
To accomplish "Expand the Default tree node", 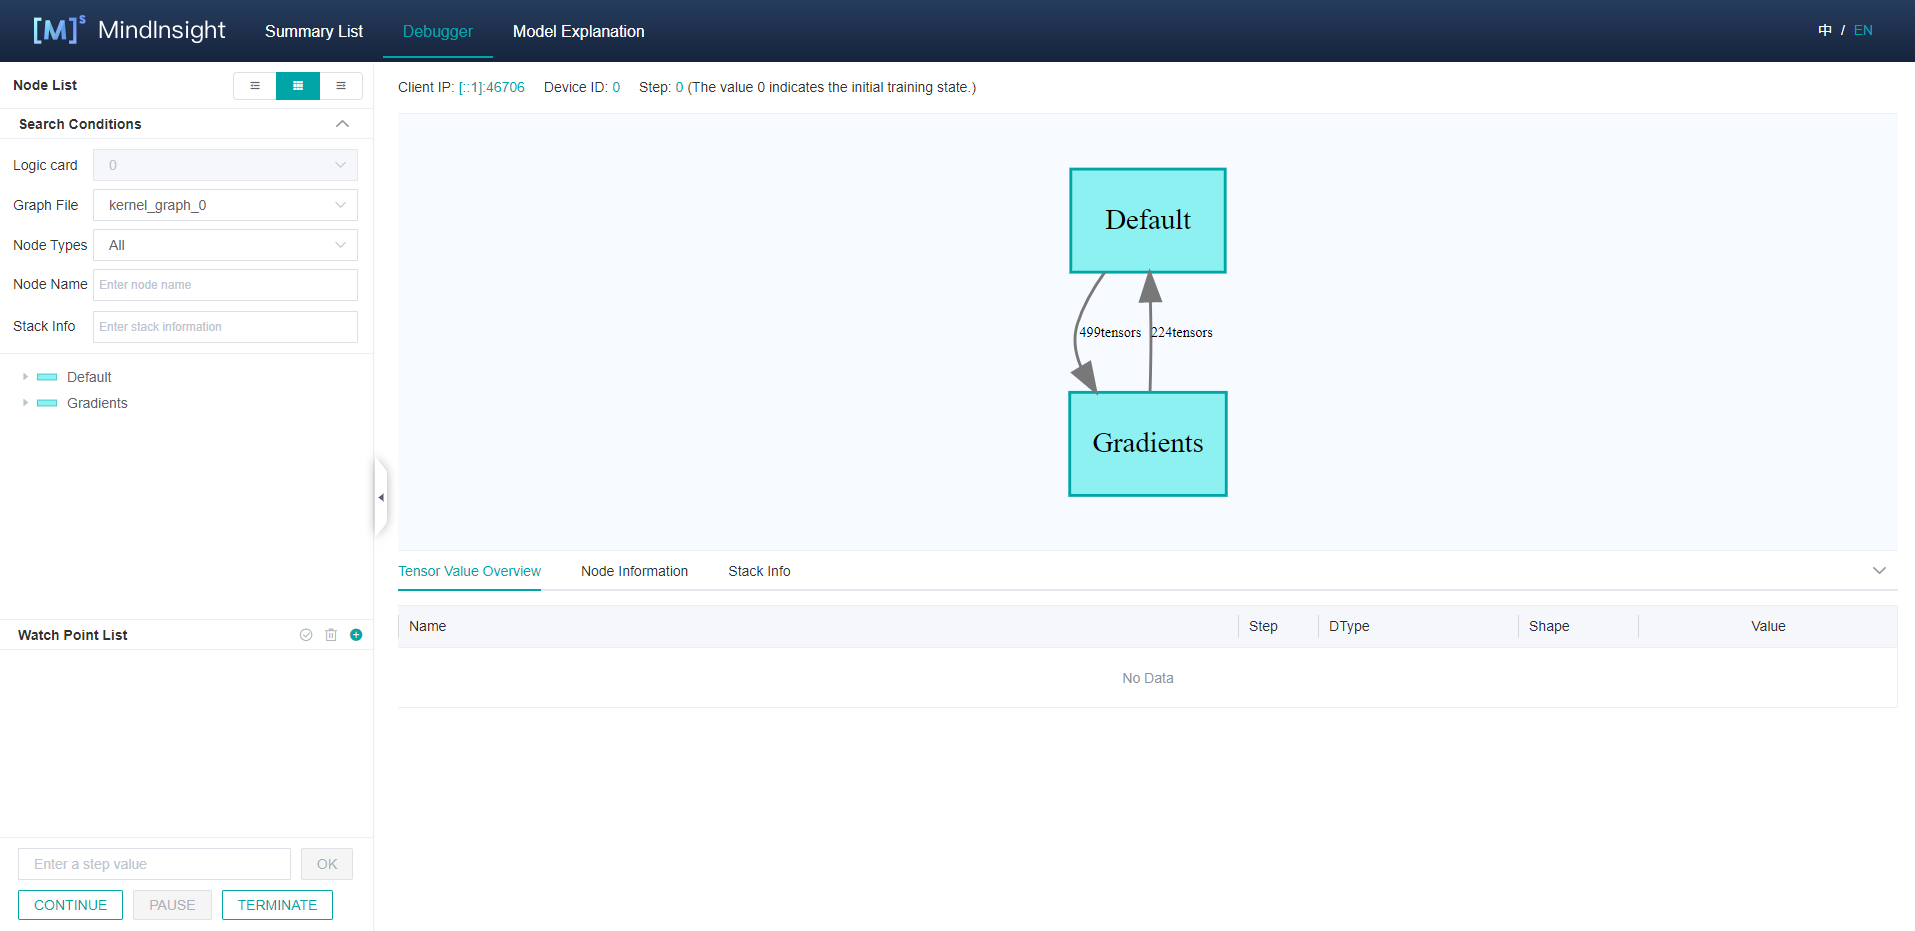I will tap(25, 377).
